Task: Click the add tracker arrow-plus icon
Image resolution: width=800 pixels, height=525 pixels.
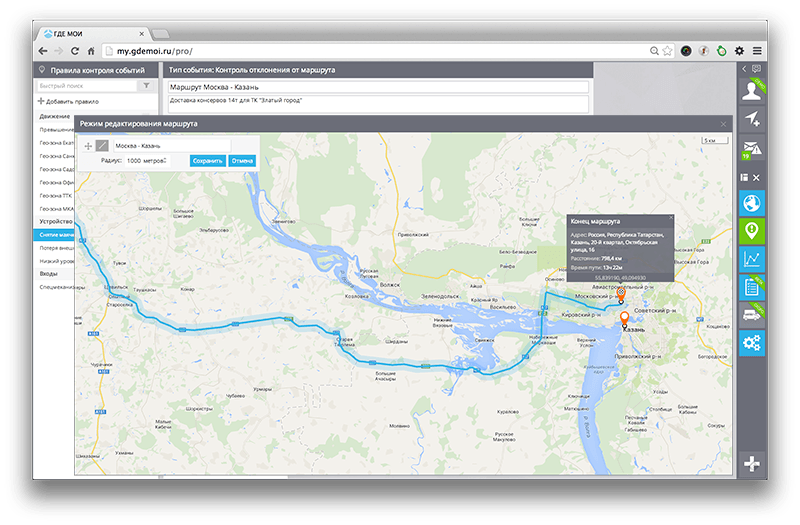Action: [752, 119]
